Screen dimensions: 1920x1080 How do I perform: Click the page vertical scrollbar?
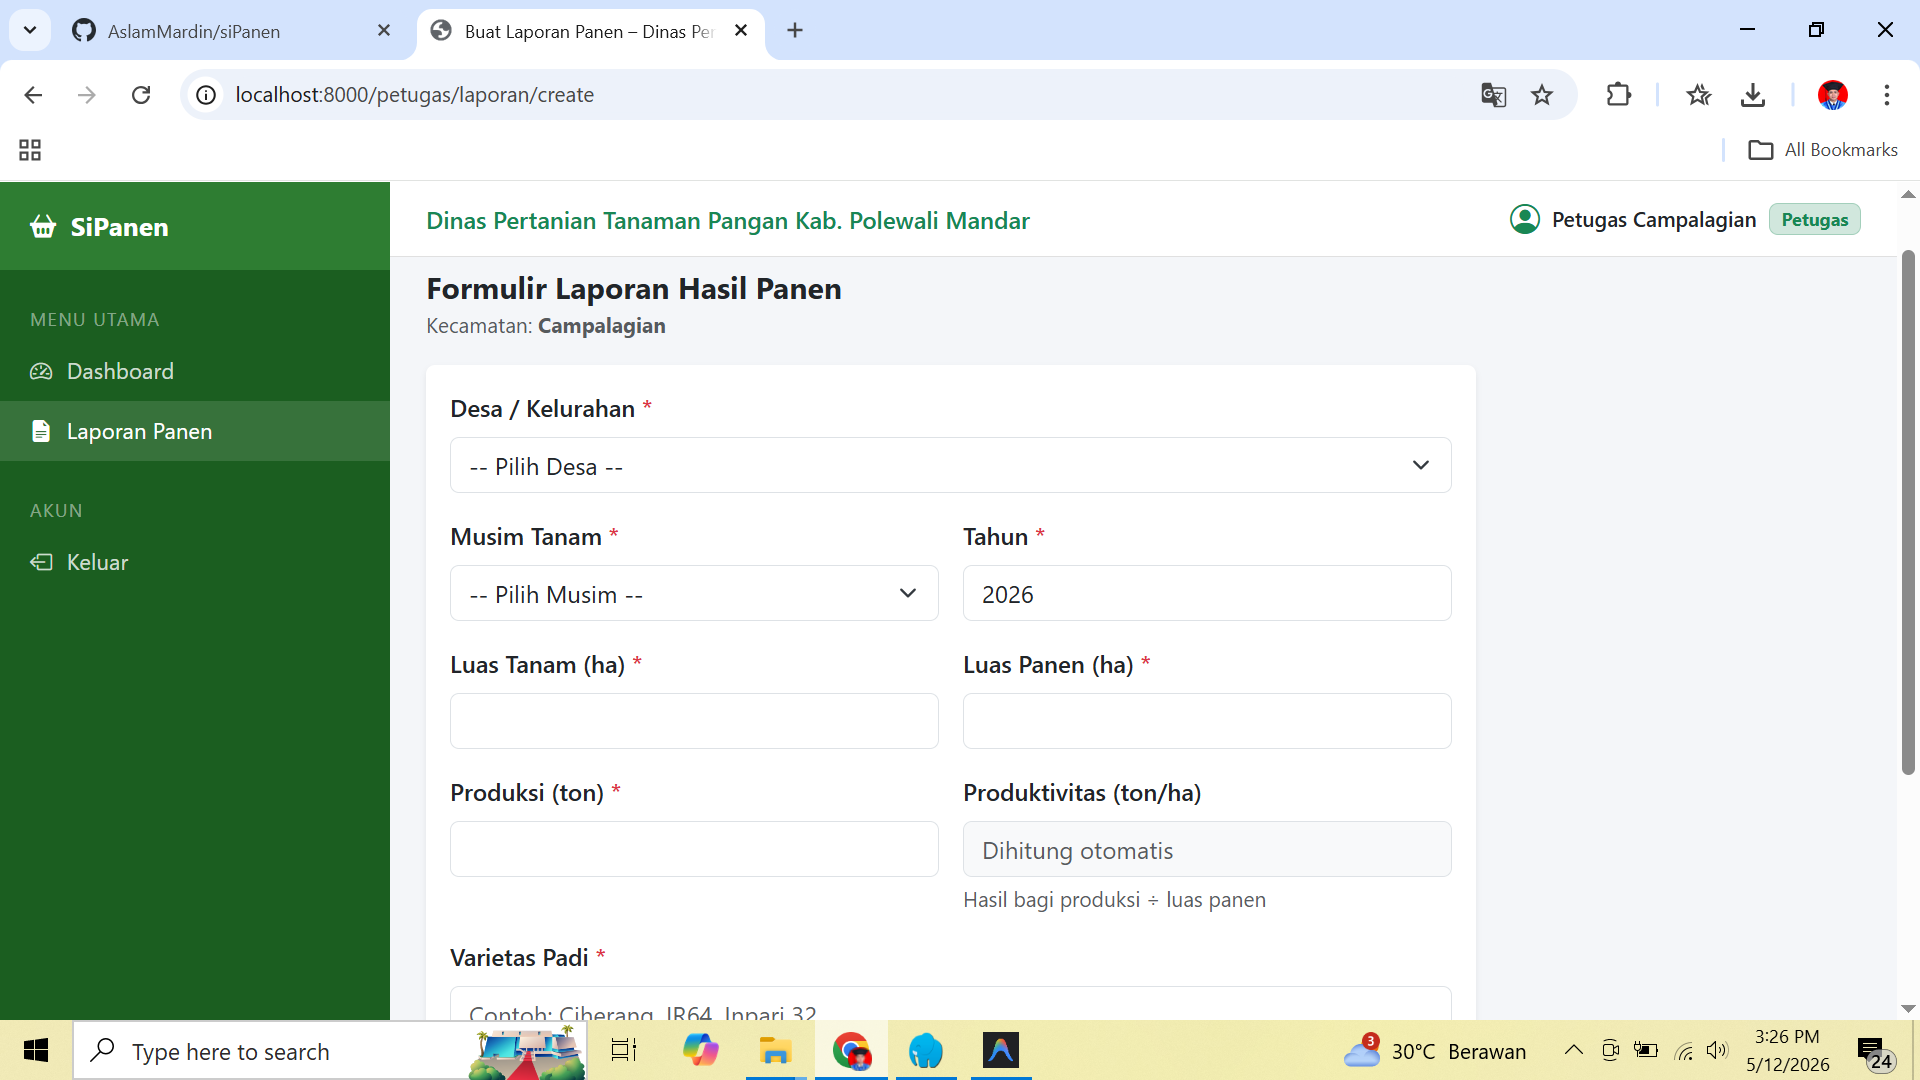(x=1908, y=512)
